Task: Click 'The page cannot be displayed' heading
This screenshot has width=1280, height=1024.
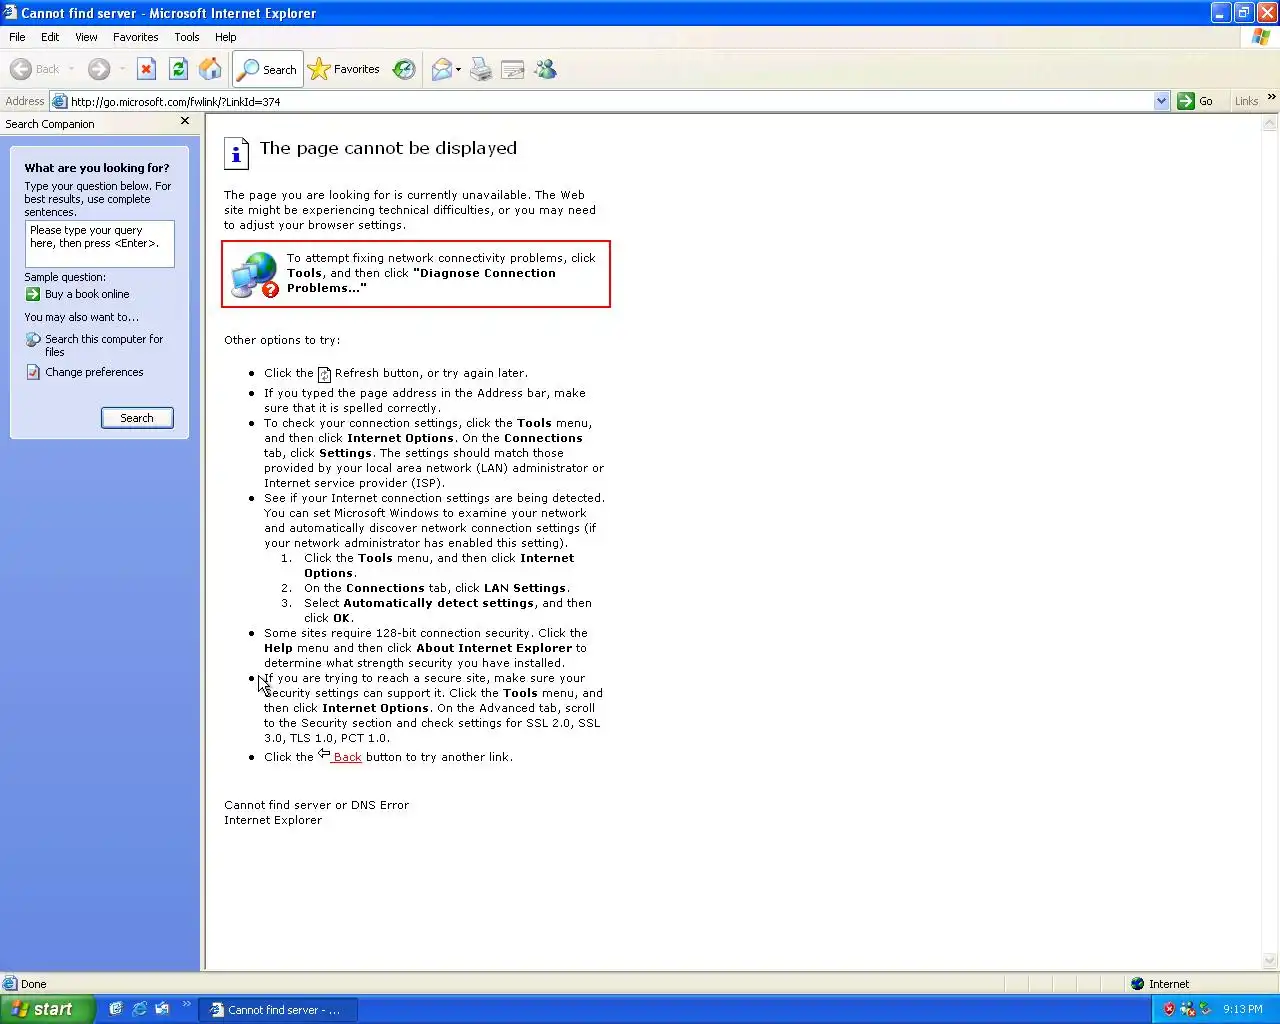Action: pyautogui.click(x=388, y=148)
